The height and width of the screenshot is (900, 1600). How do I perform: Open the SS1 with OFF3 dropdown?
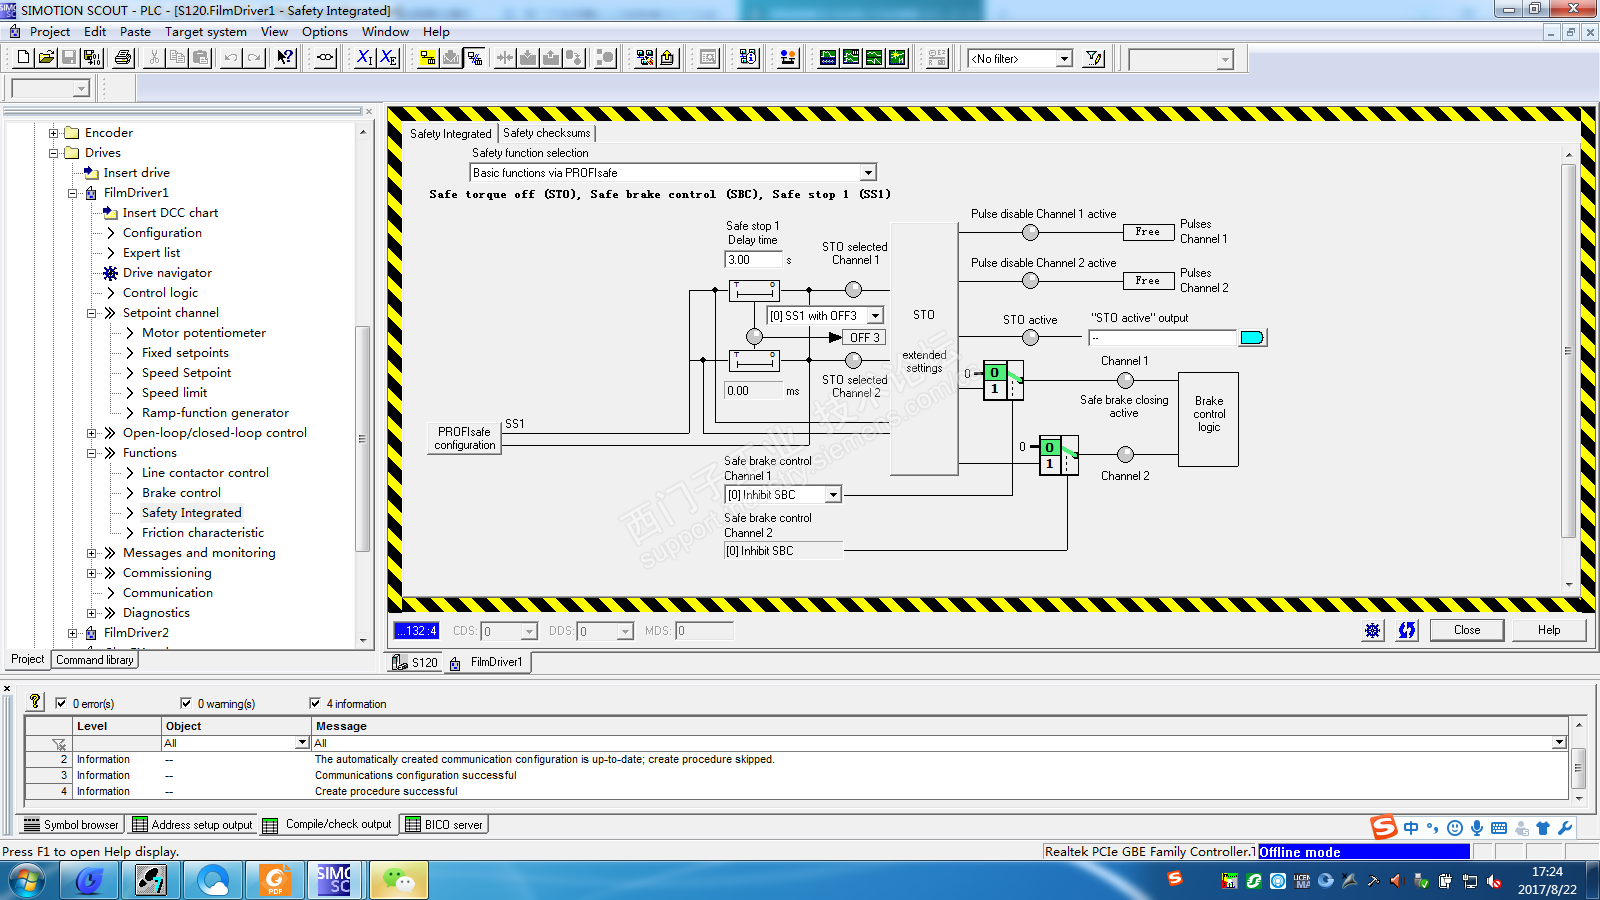coord(875,316)
